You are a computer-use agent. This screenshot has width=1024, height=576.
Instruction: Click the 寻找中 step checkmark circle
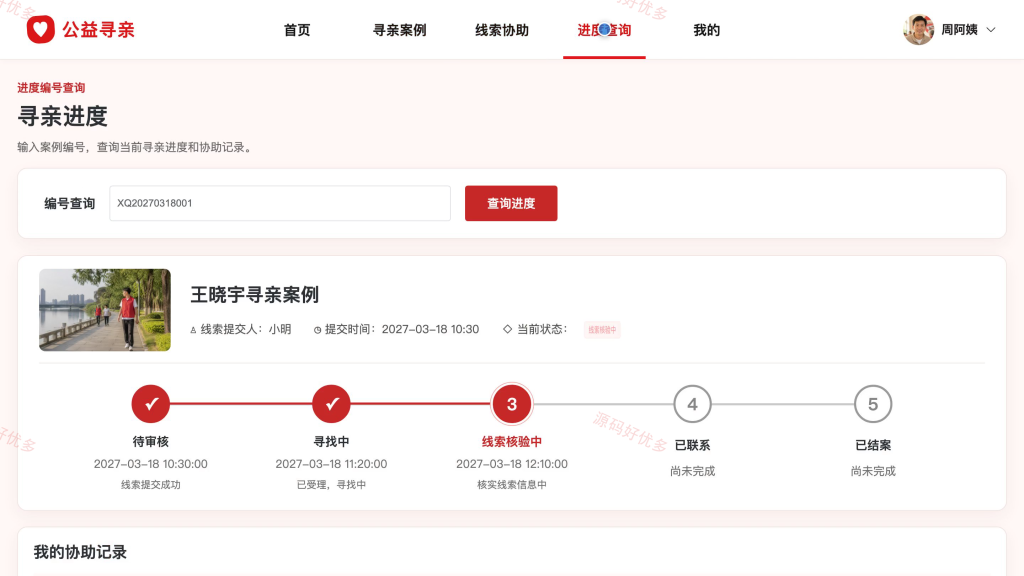click(331, 404)
